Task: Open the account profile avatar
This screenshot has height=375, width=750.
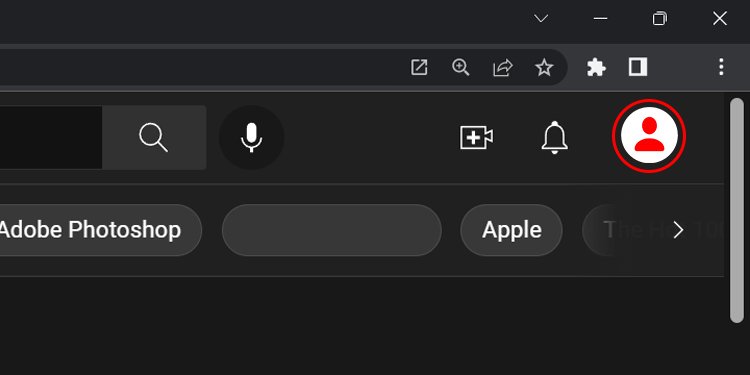Action: (x=649, y=136)
